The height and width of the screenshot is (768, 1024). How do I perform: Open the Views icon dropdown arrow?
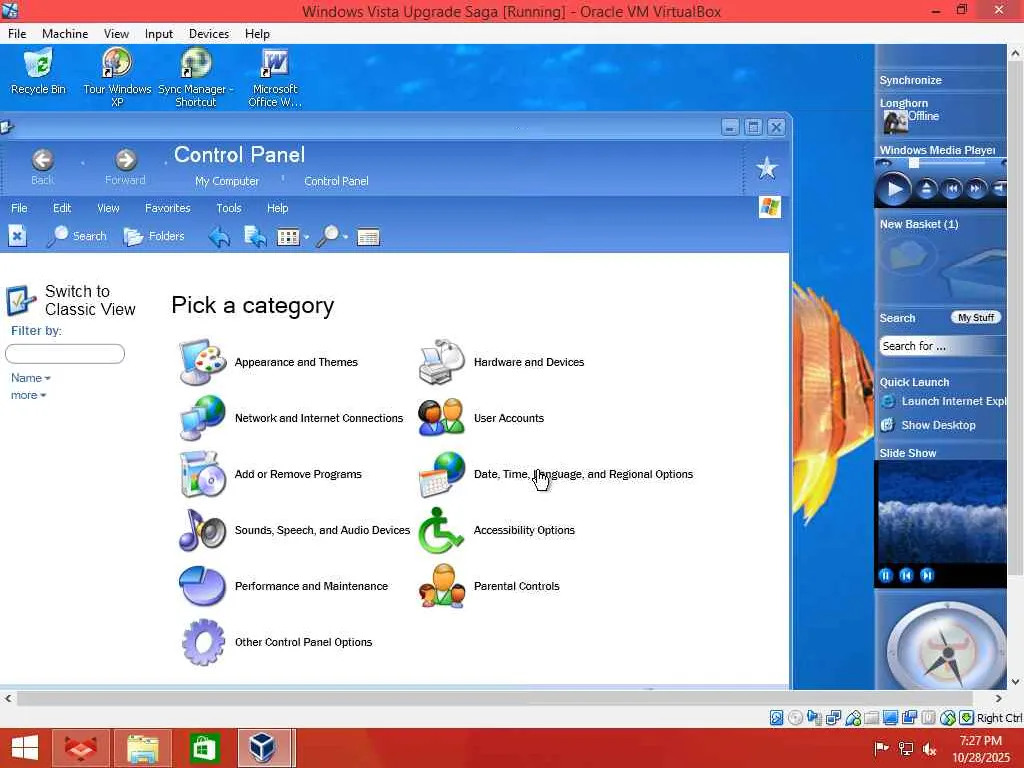(x=306, y=238)
